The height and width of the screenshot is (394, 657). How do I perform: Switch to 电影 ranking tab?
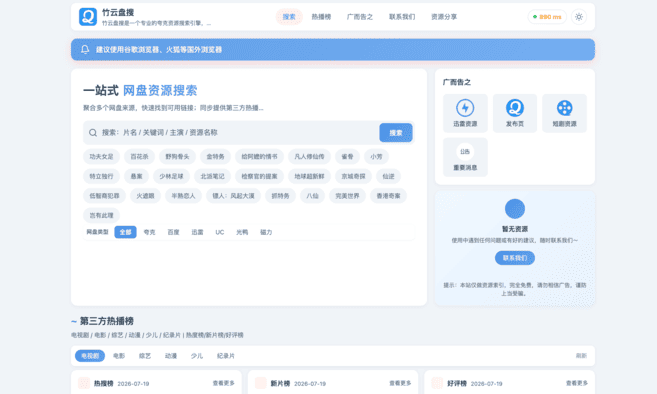[x=119, y=356]
